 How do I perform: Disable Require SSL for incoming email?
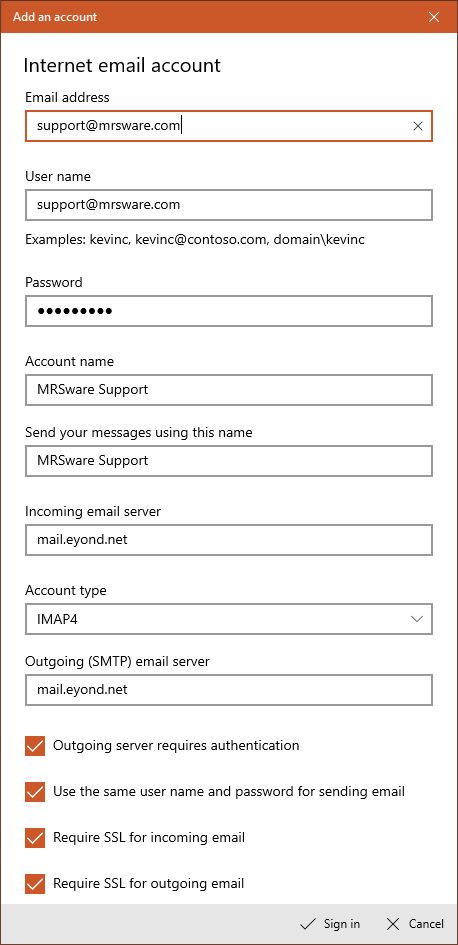36,837
